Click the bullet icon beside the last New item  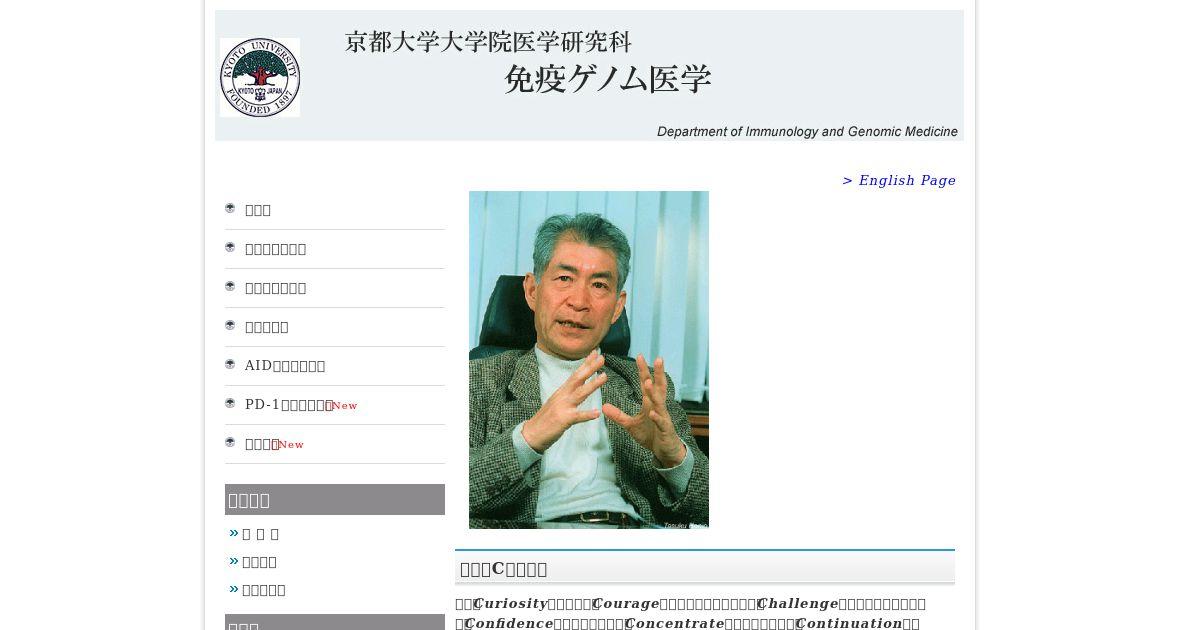coord(230,442)
